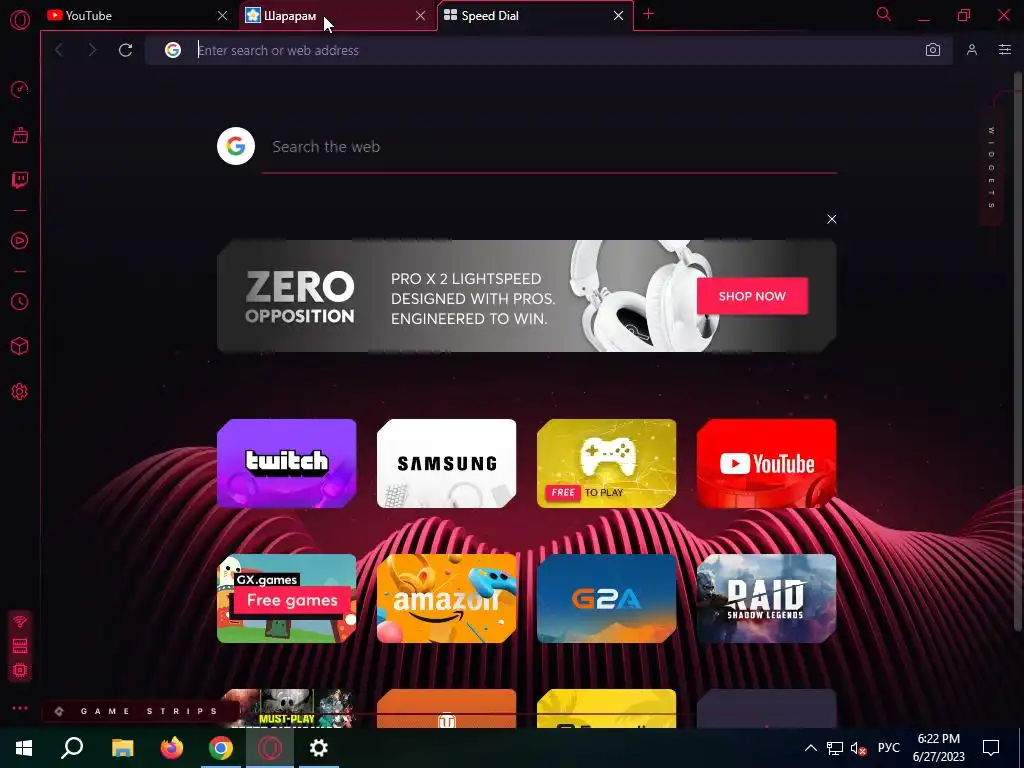Reload the page

(x=125, y=50)
